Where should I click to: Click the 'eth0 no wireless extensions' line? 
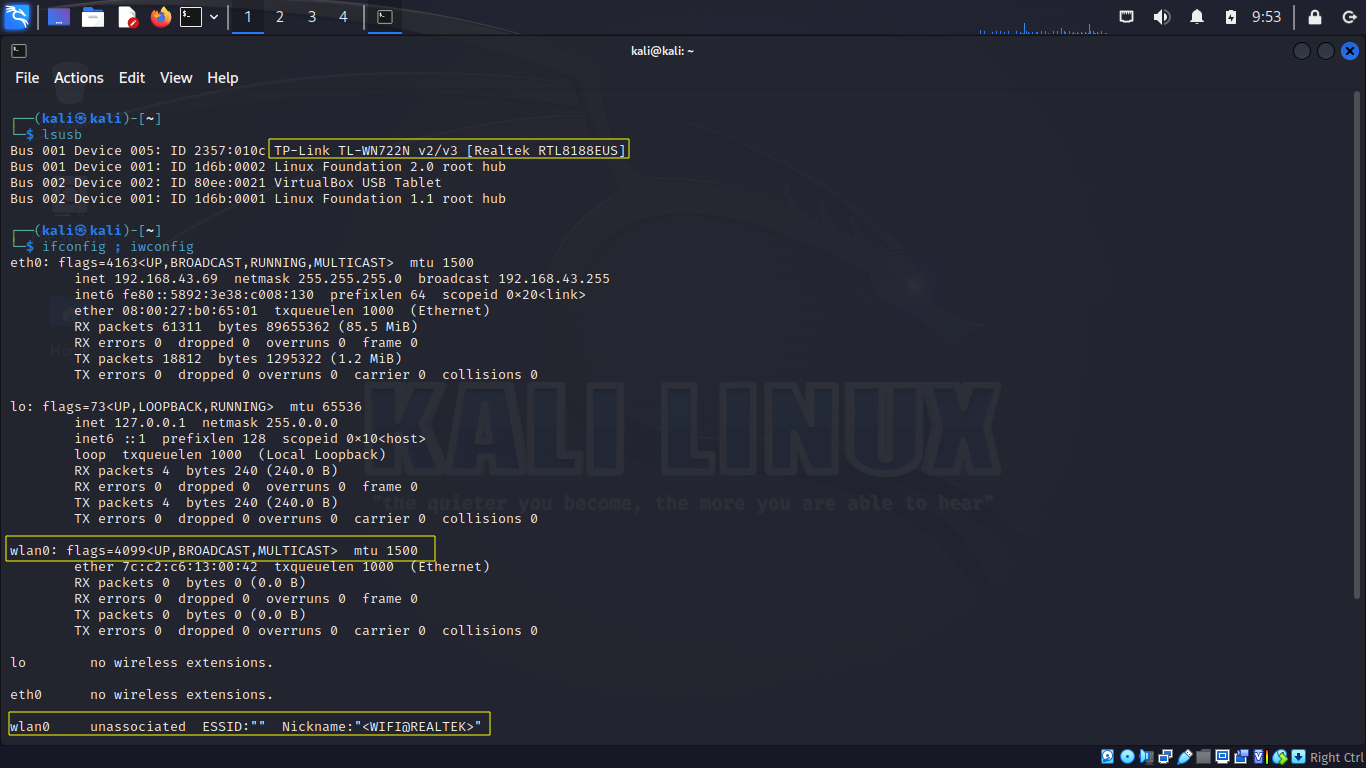click(x=142, y=694)
